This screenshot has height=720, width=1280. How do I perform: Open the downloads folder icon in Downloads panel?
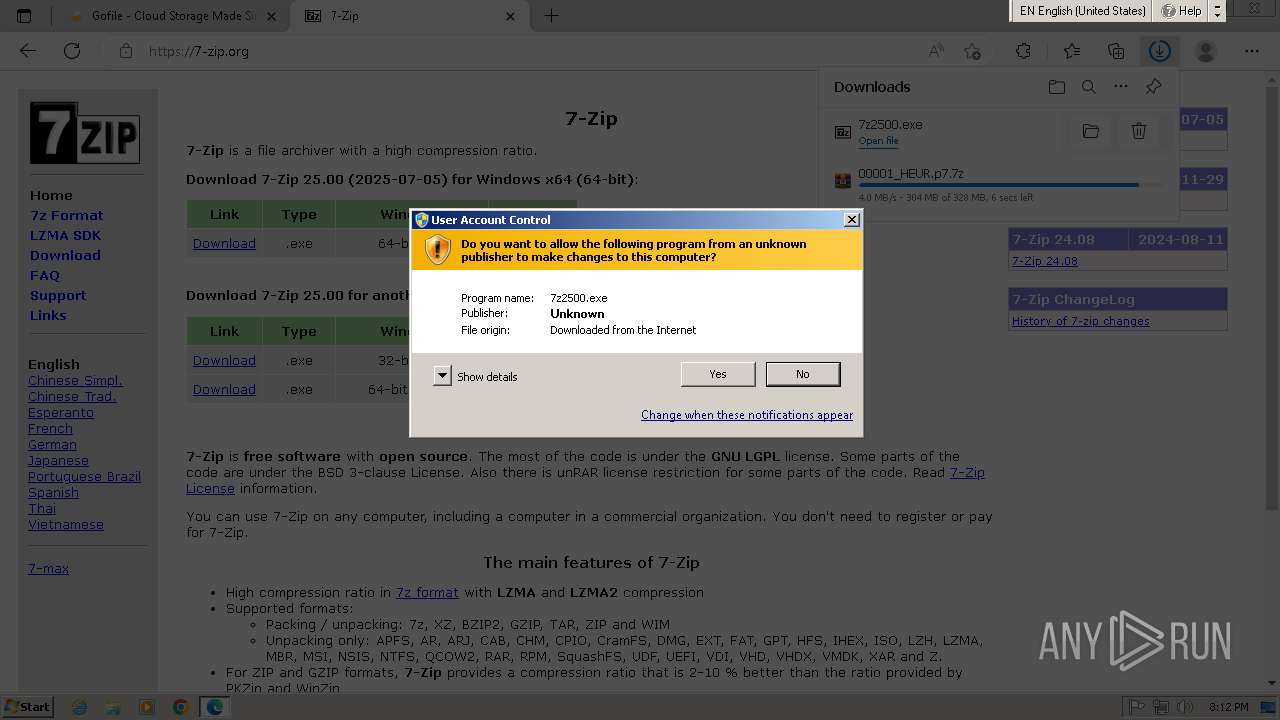pos(1057,87)
